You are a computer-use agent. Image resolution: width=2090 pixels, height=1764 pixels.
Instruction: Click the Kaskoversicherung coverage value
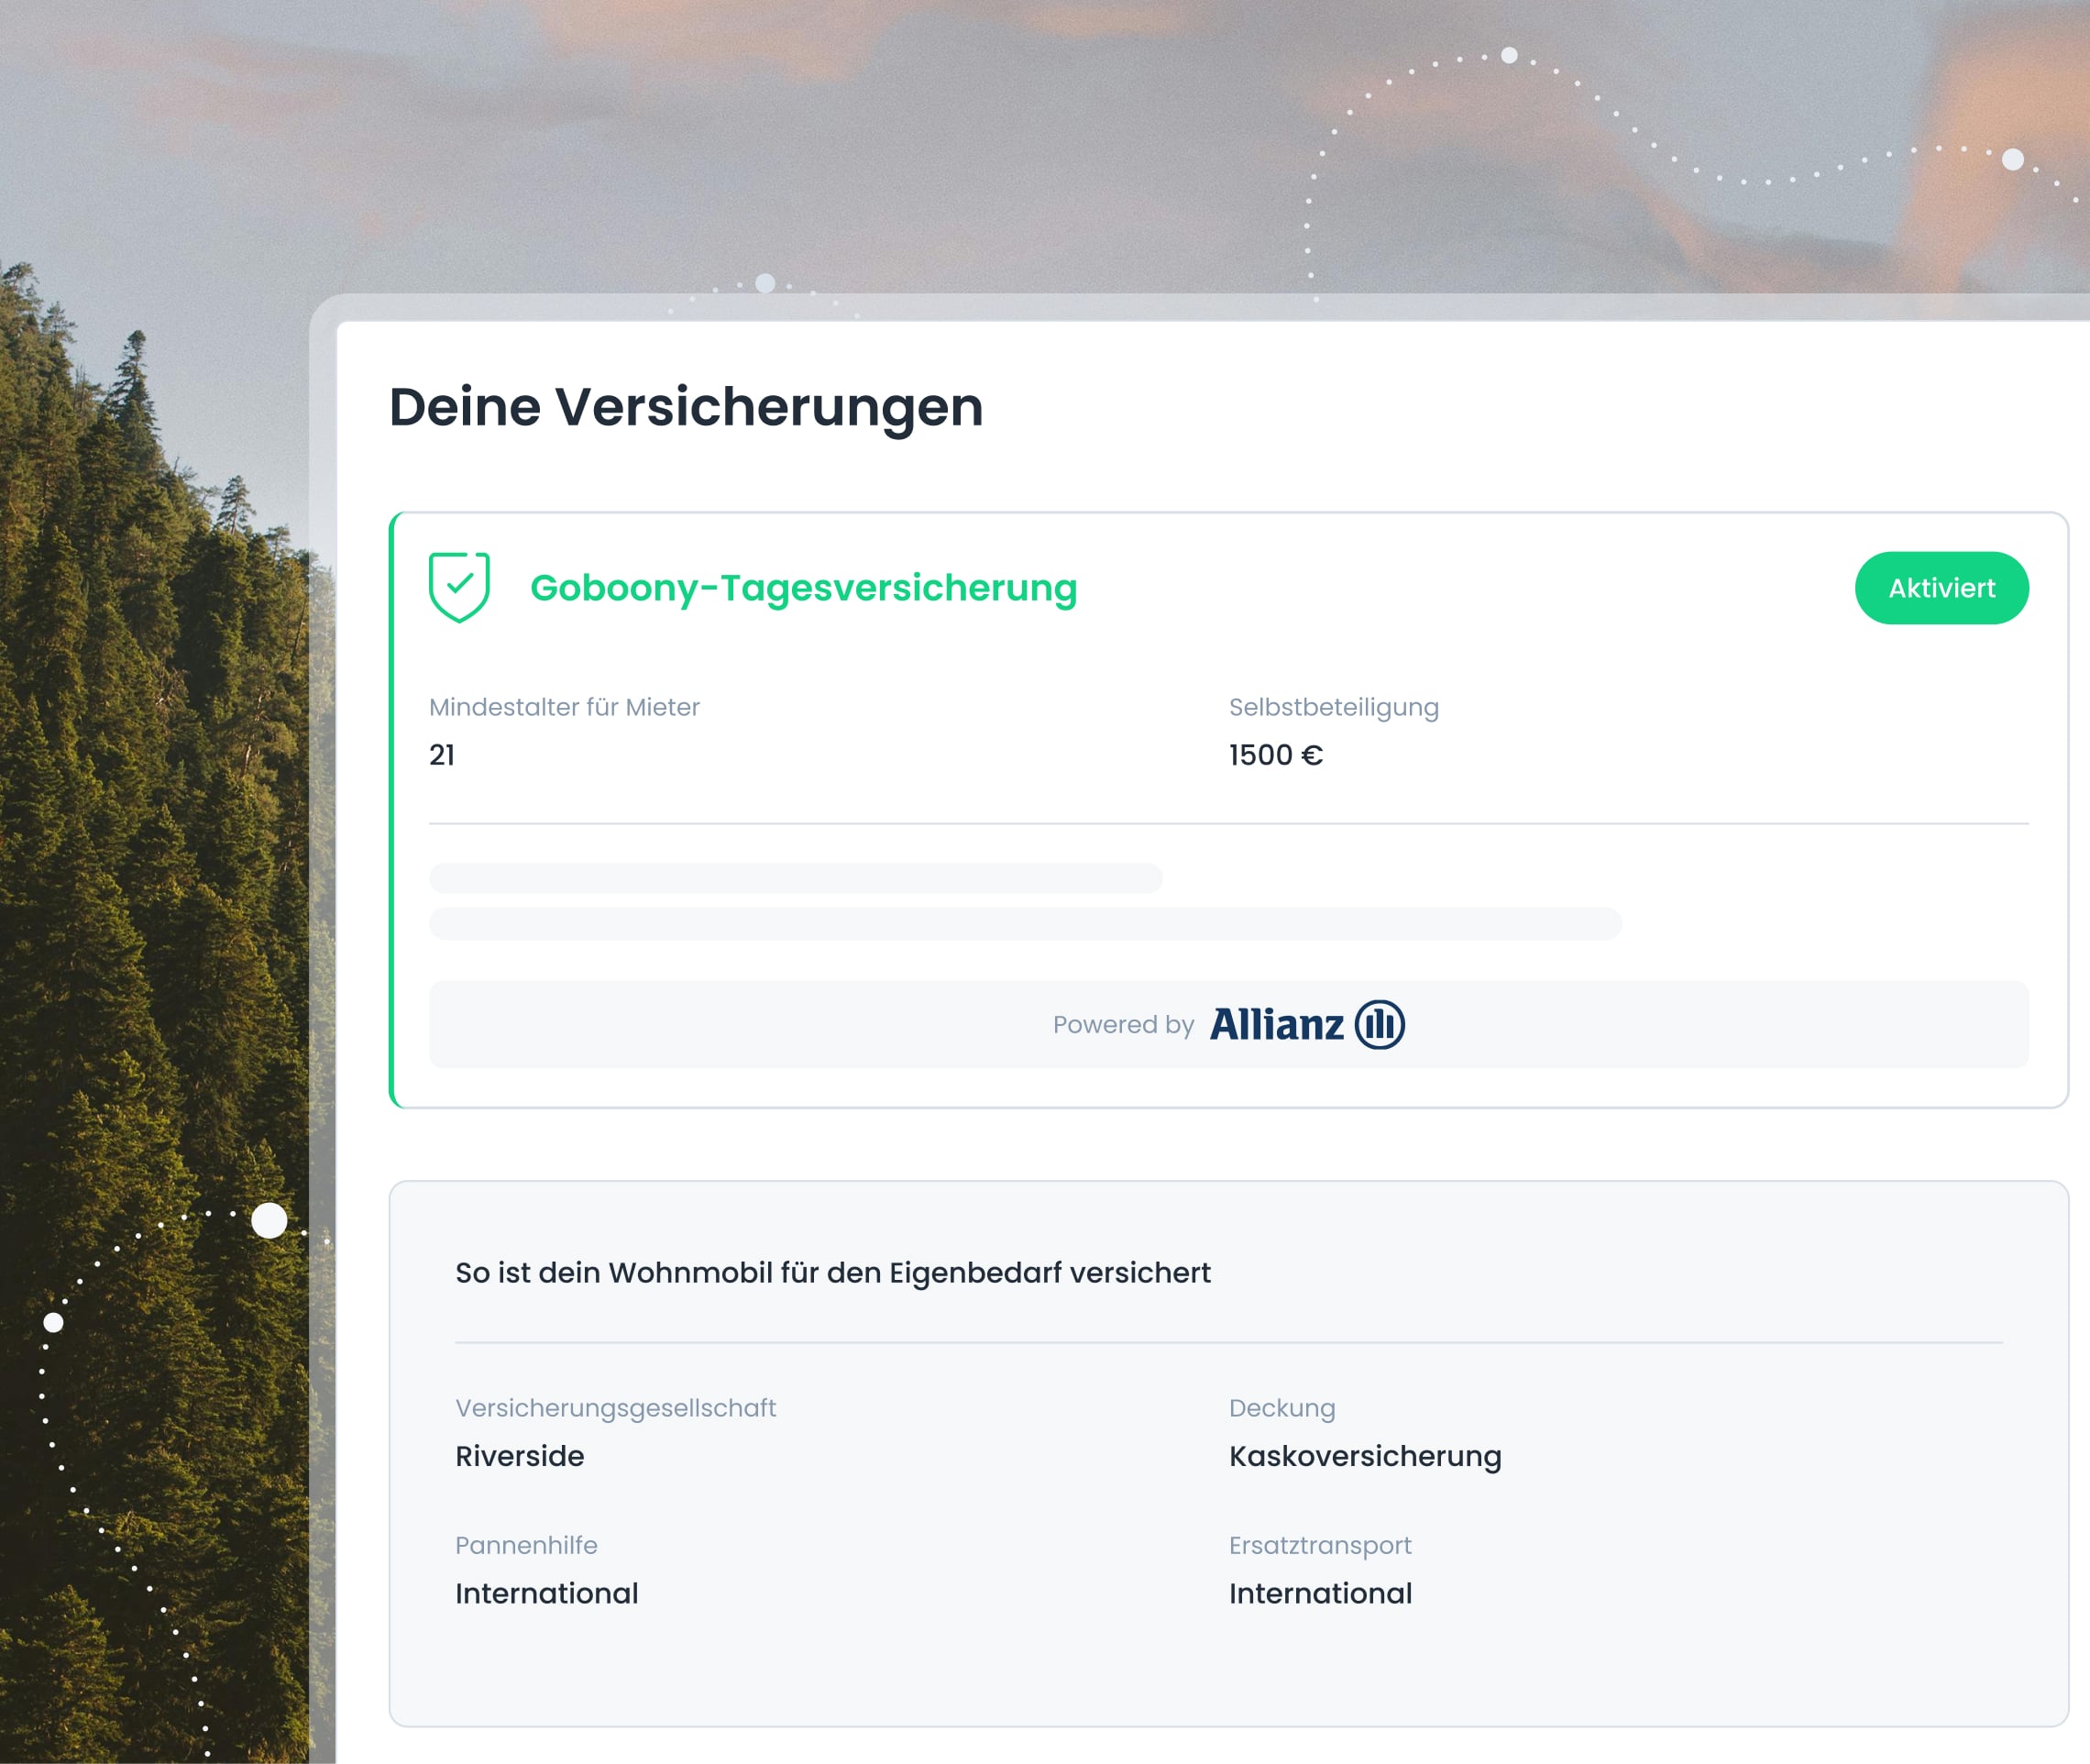1364,1456
